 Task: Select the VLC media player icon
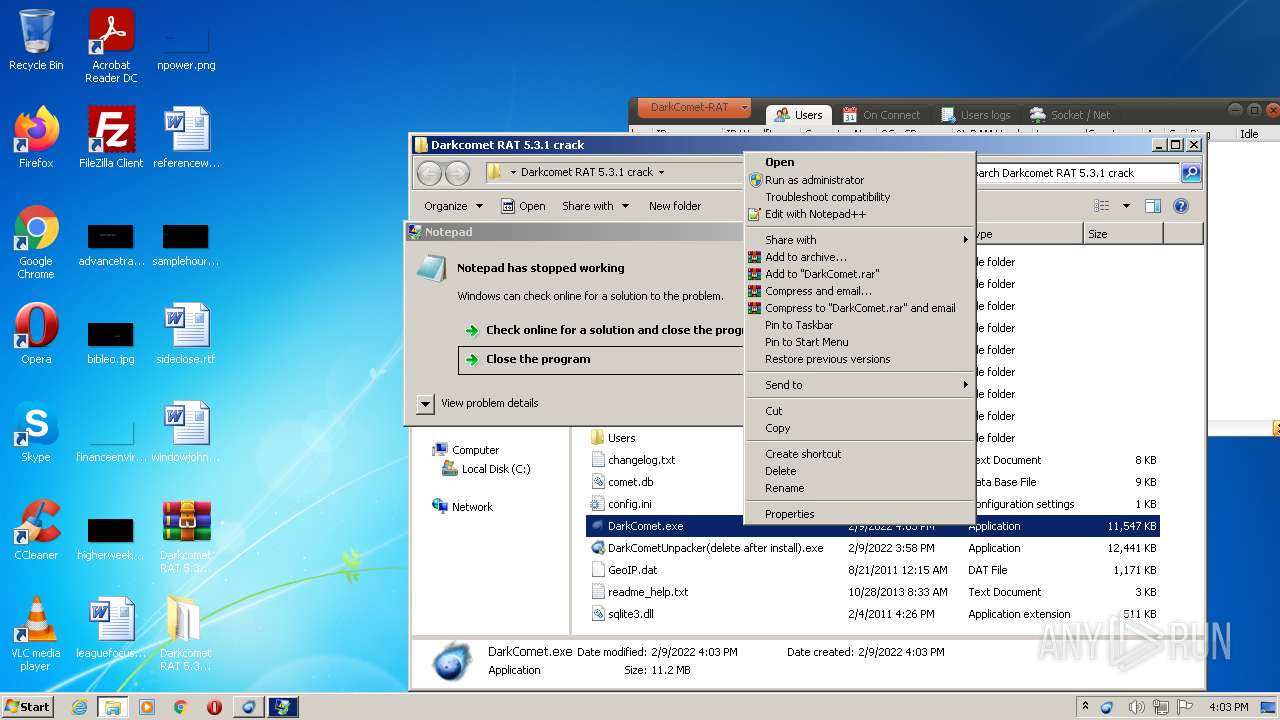pos(36,634)
